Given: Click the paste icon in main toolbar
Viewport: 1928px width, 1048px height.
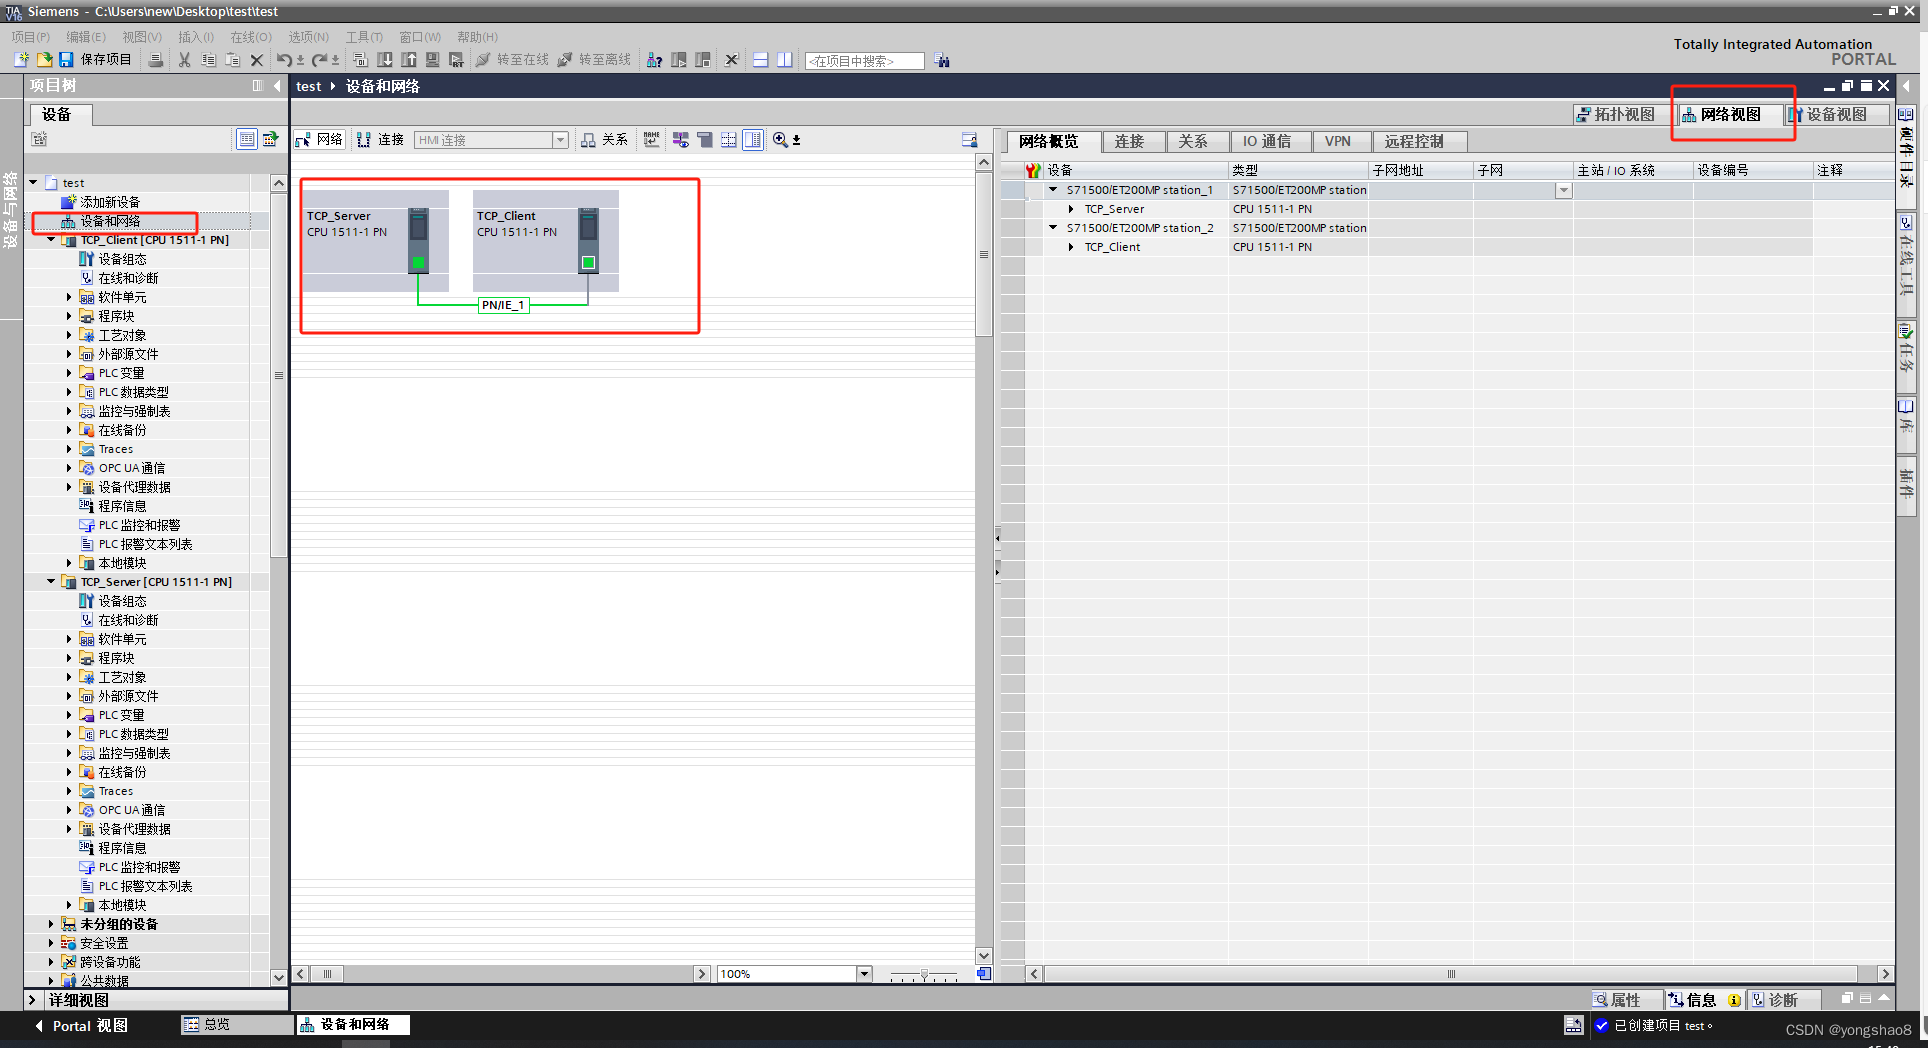Looking at the screenshot, I should pos(232,60).
